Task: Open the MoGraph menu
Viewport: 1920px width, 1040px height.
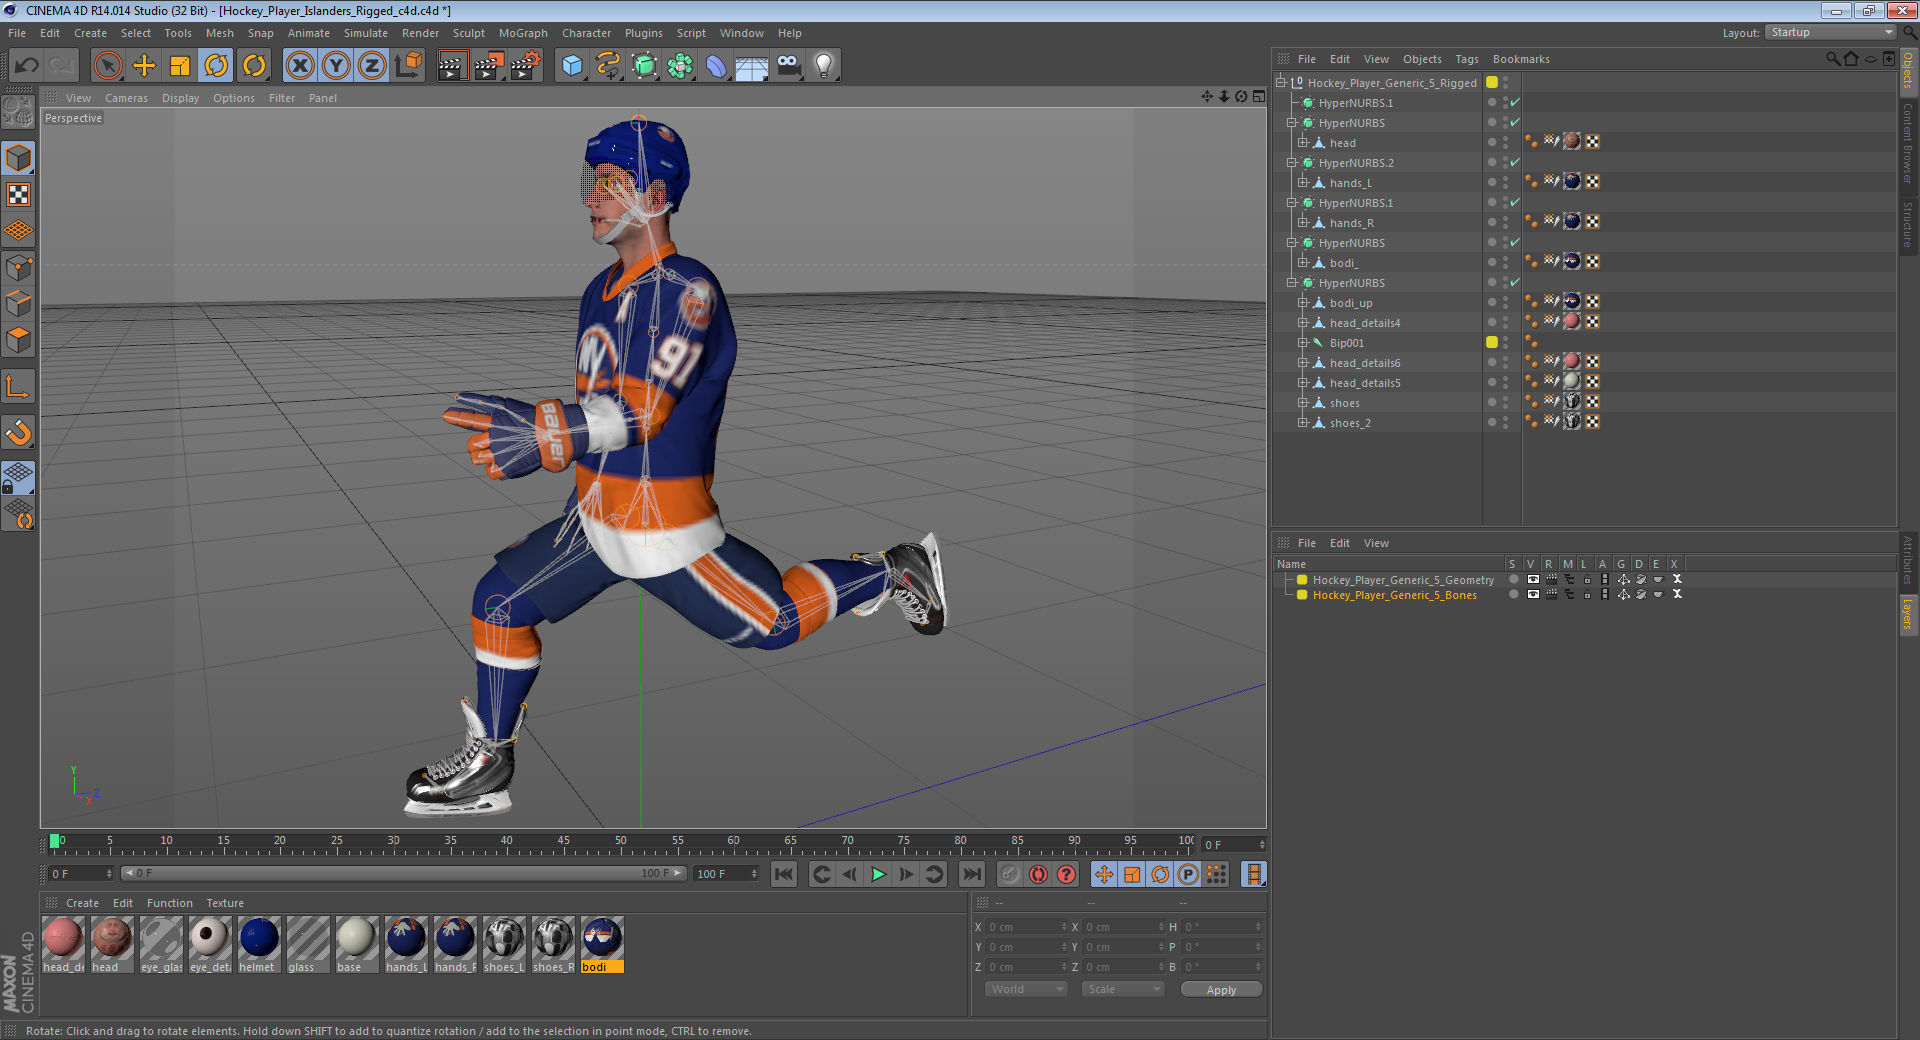Action: tap(523, 33)
